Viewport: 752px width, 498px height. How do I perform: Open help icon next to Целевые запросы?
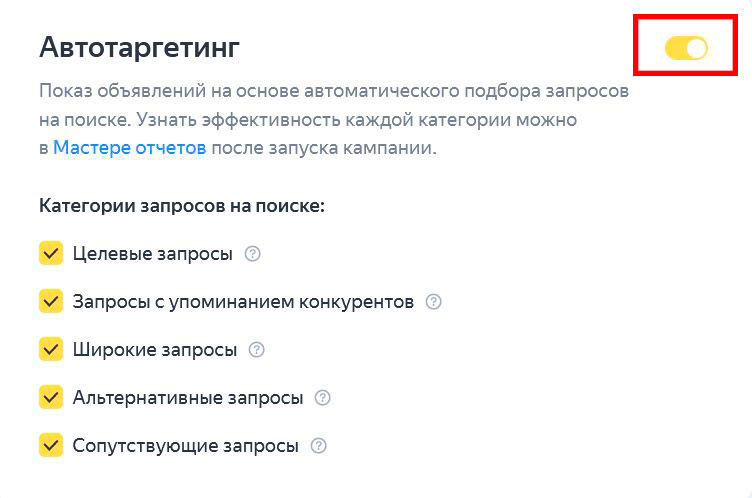pos(252,253)
